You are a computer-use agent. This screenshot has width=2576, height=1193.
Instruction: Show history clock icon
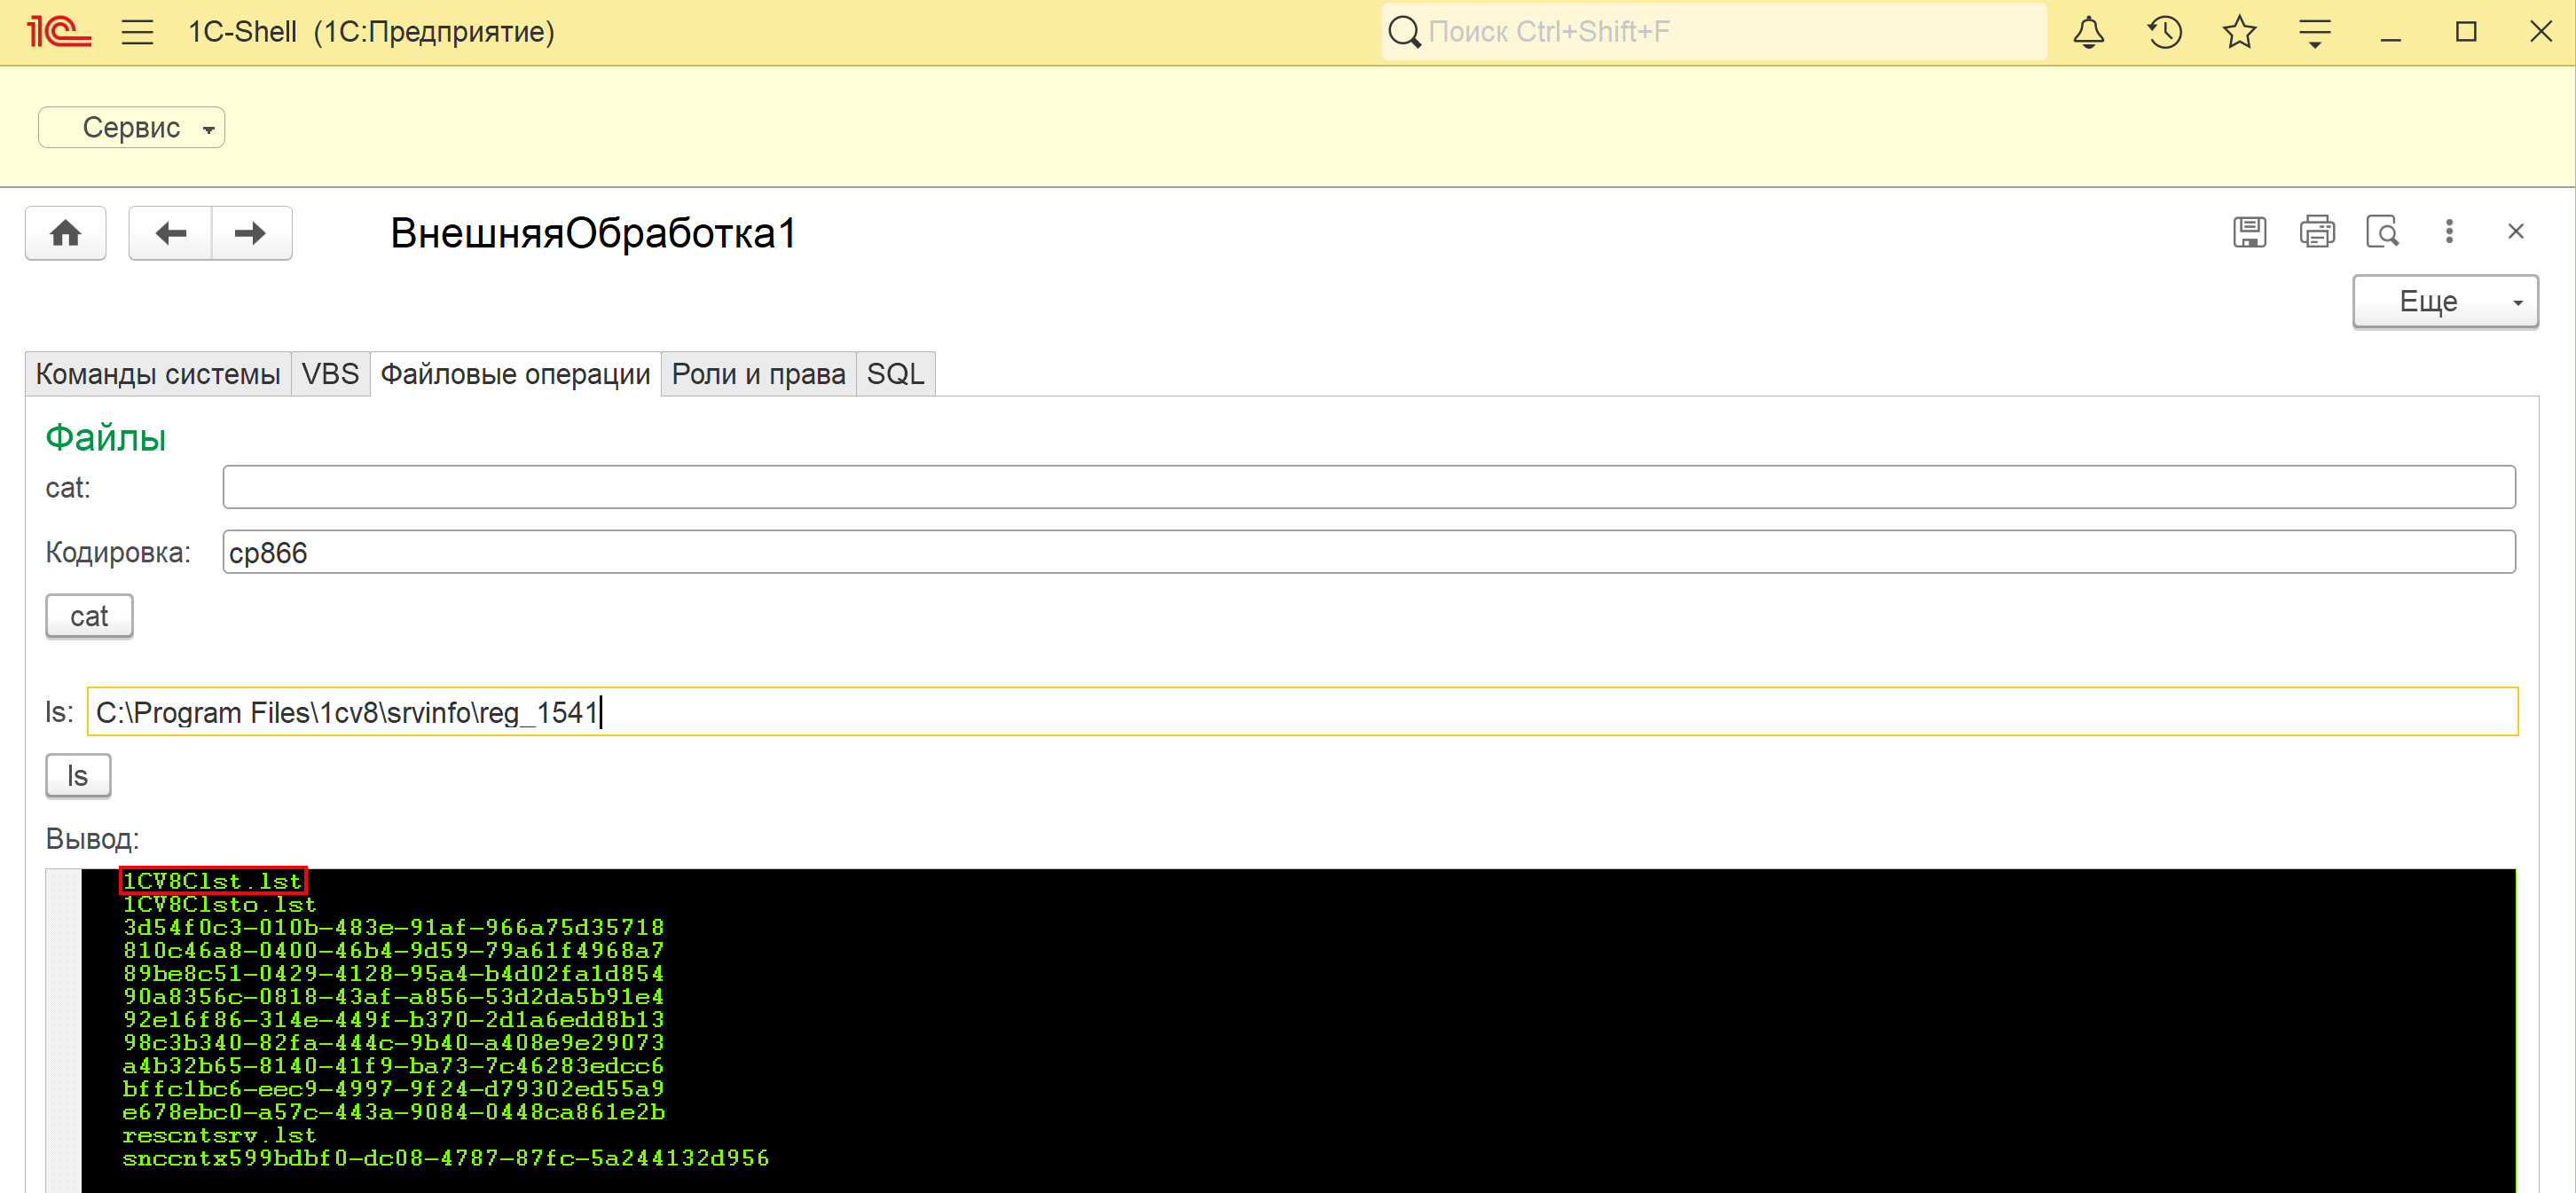click(2164, 32)
